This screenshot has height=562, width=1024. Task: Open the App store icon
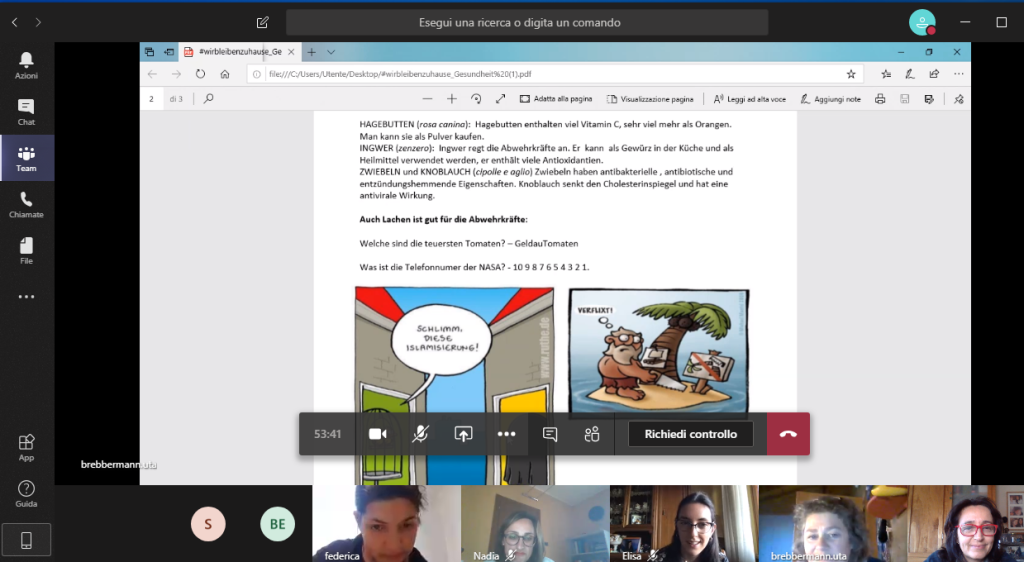pyautogui.click(x=26, y=448)
